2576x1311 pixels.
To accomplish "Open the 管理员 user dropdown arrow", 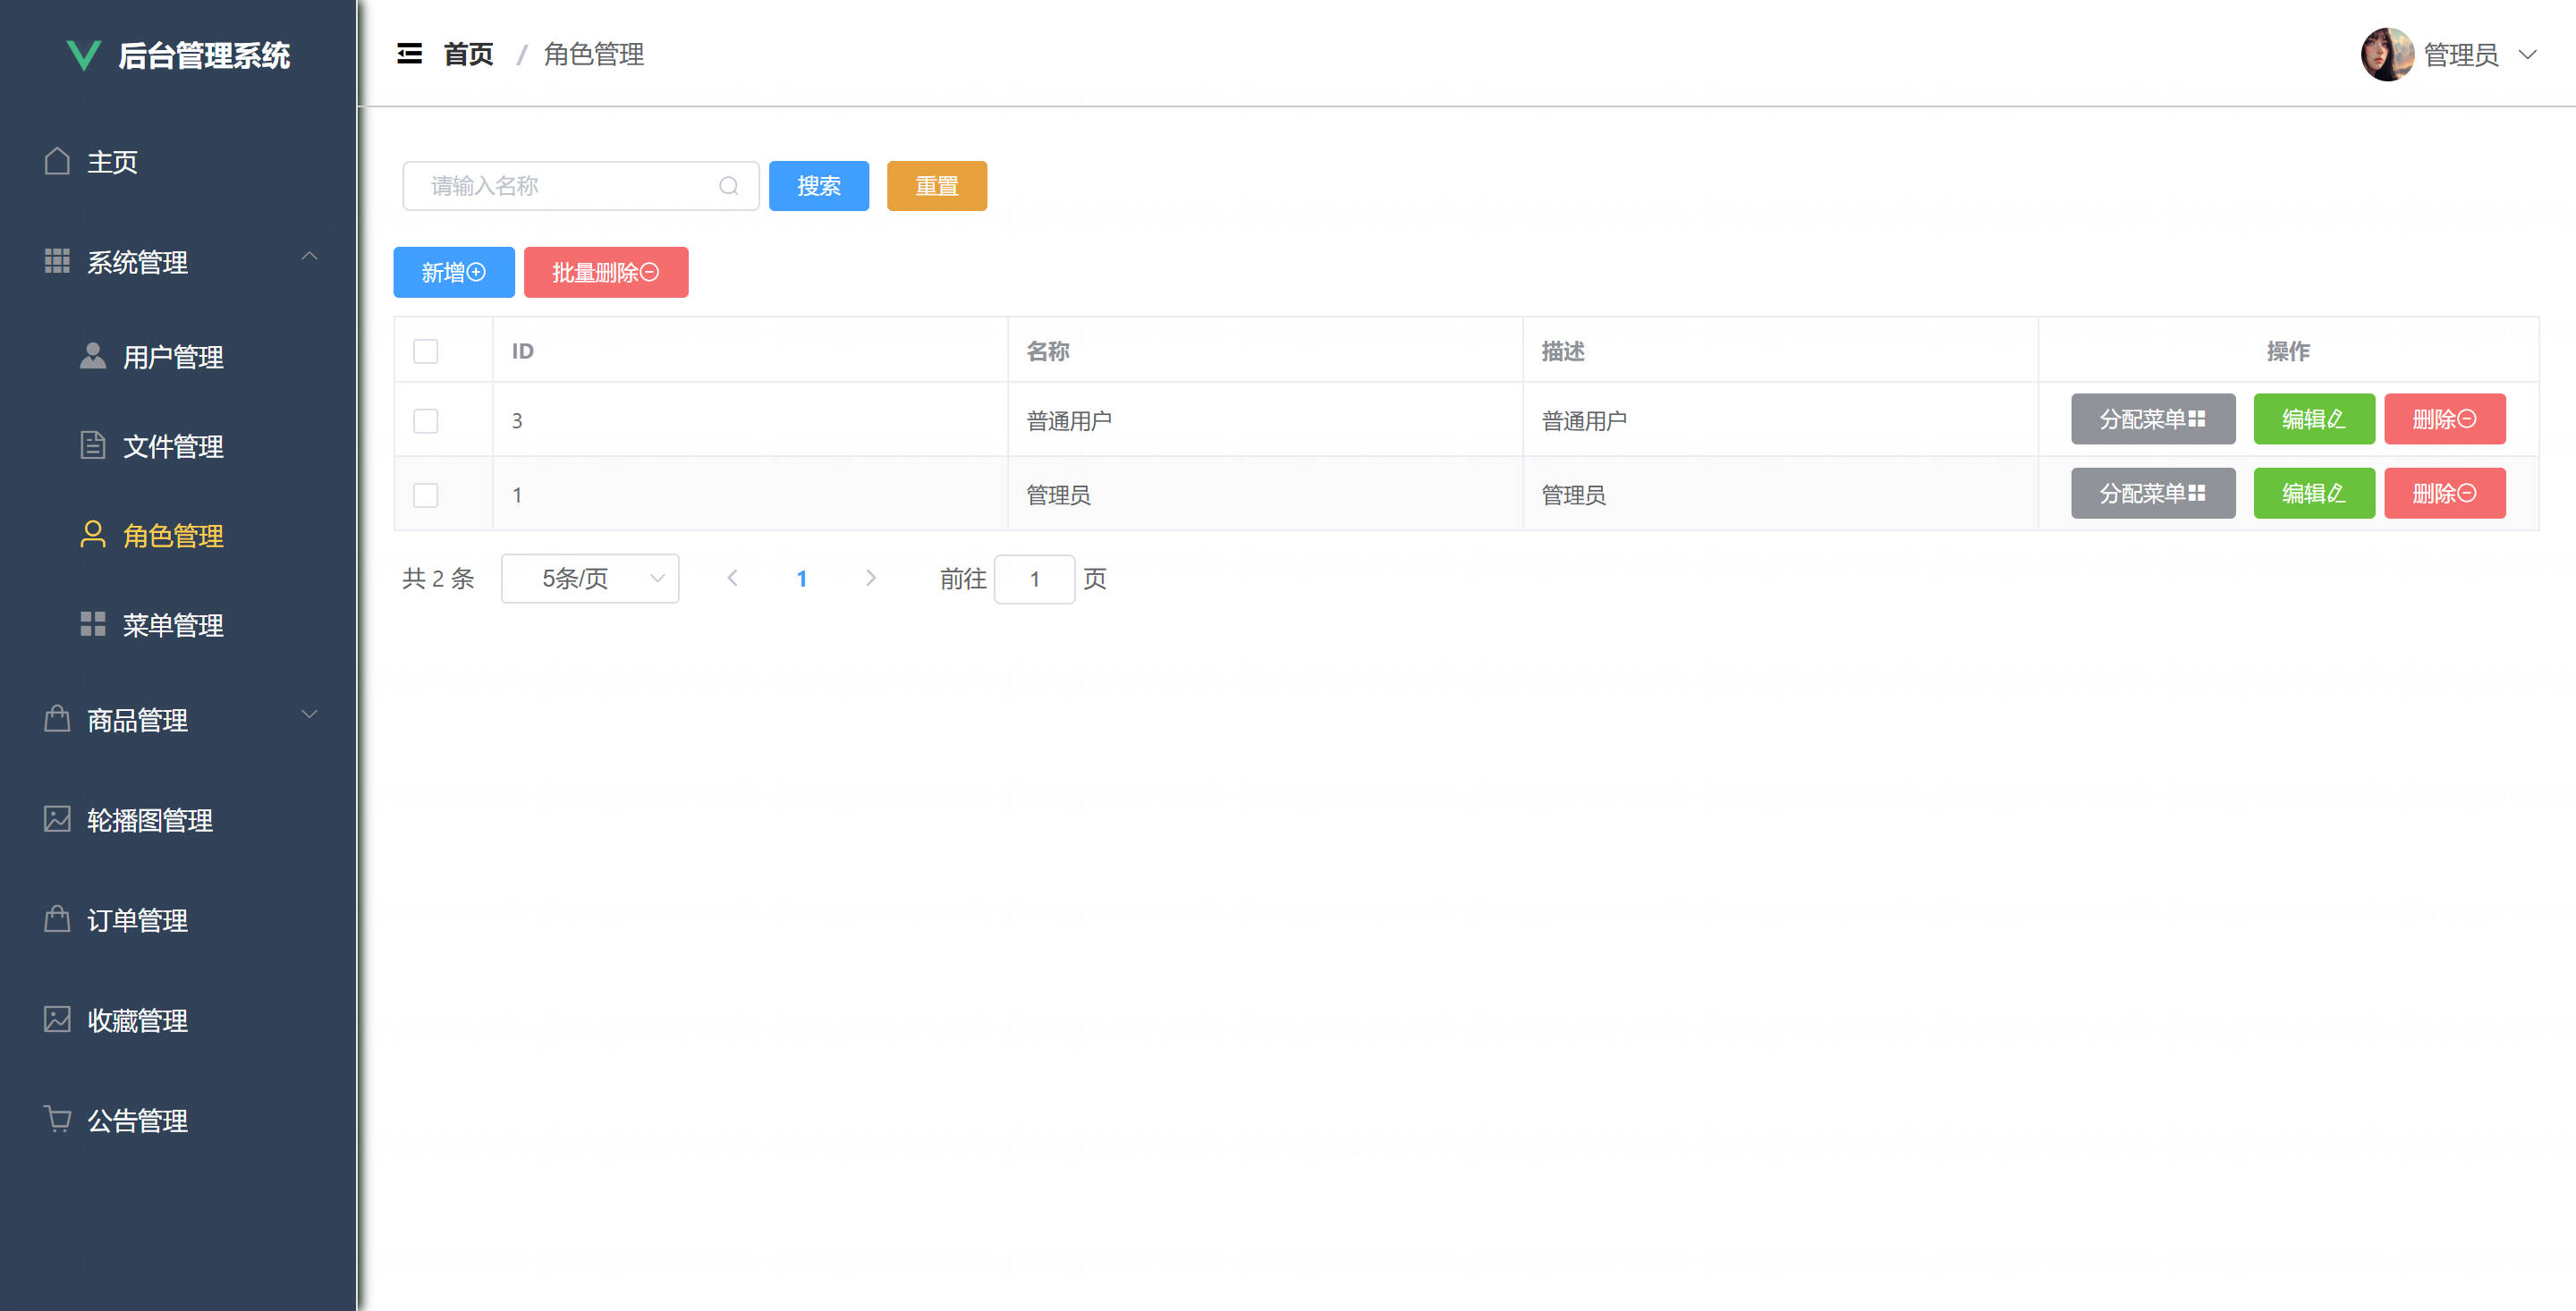I will (2527, 55).
